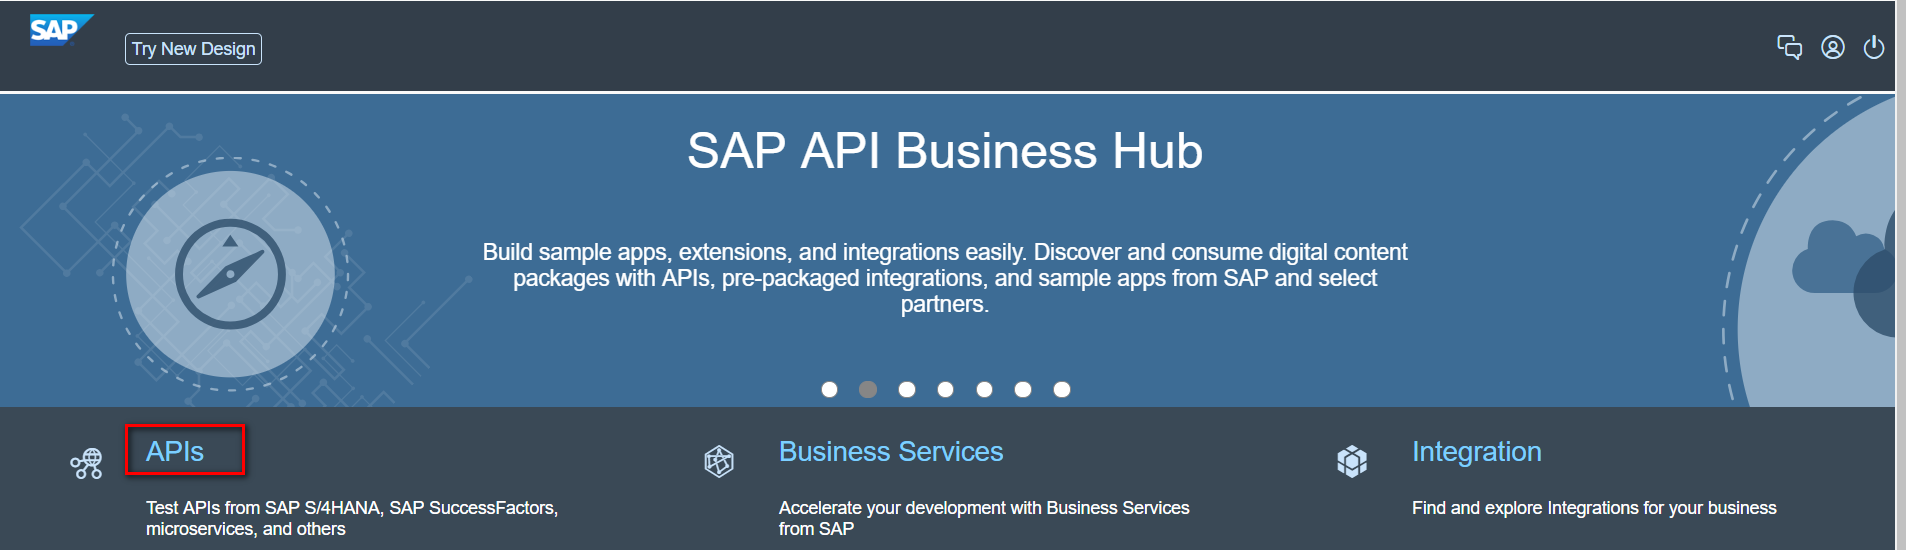Open the Integration link

1477,452
